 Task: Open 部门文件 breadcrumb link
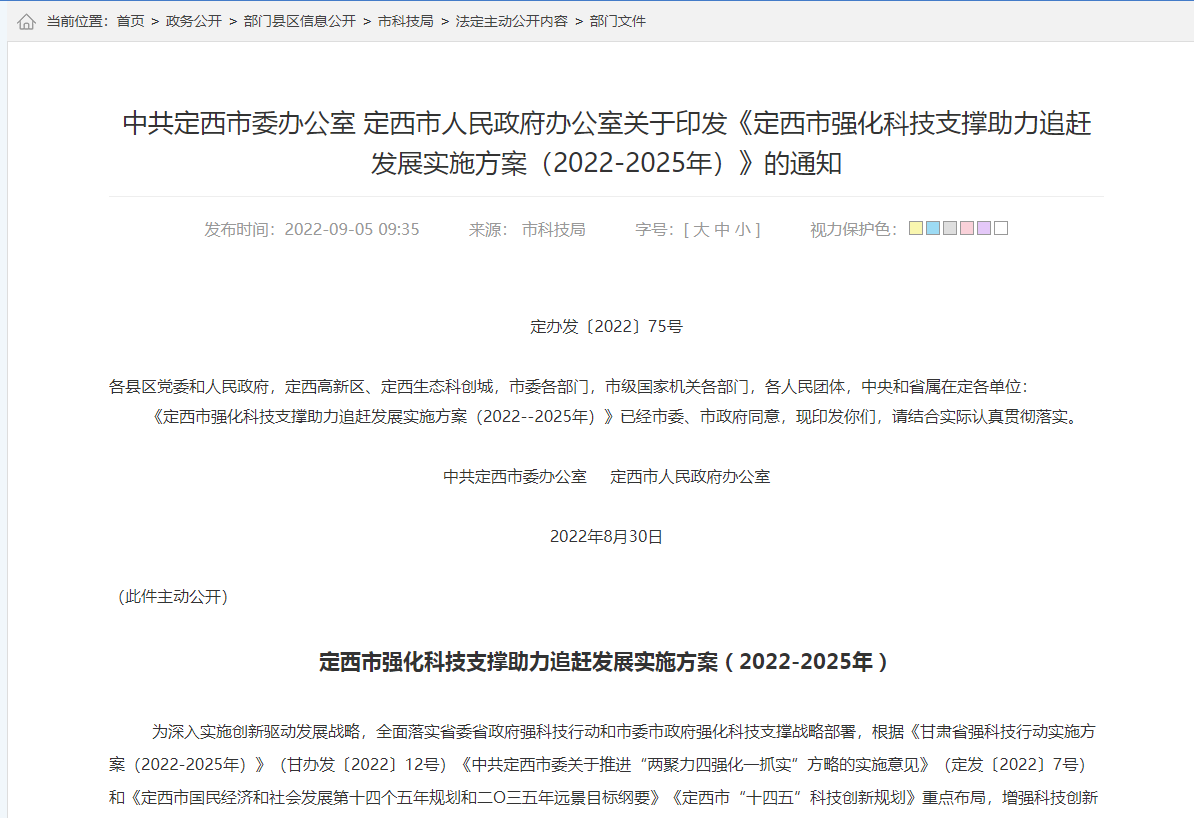[617, 21]
